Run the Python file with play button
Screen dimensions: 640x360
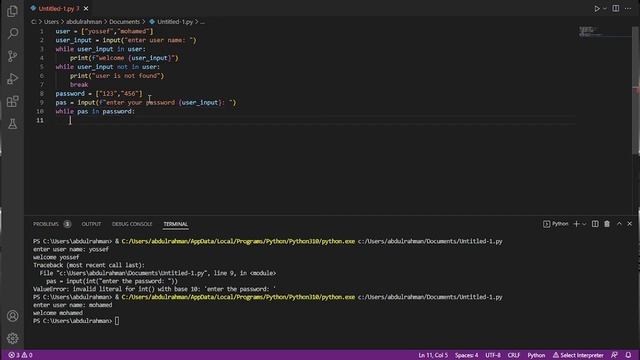[597, 9]
